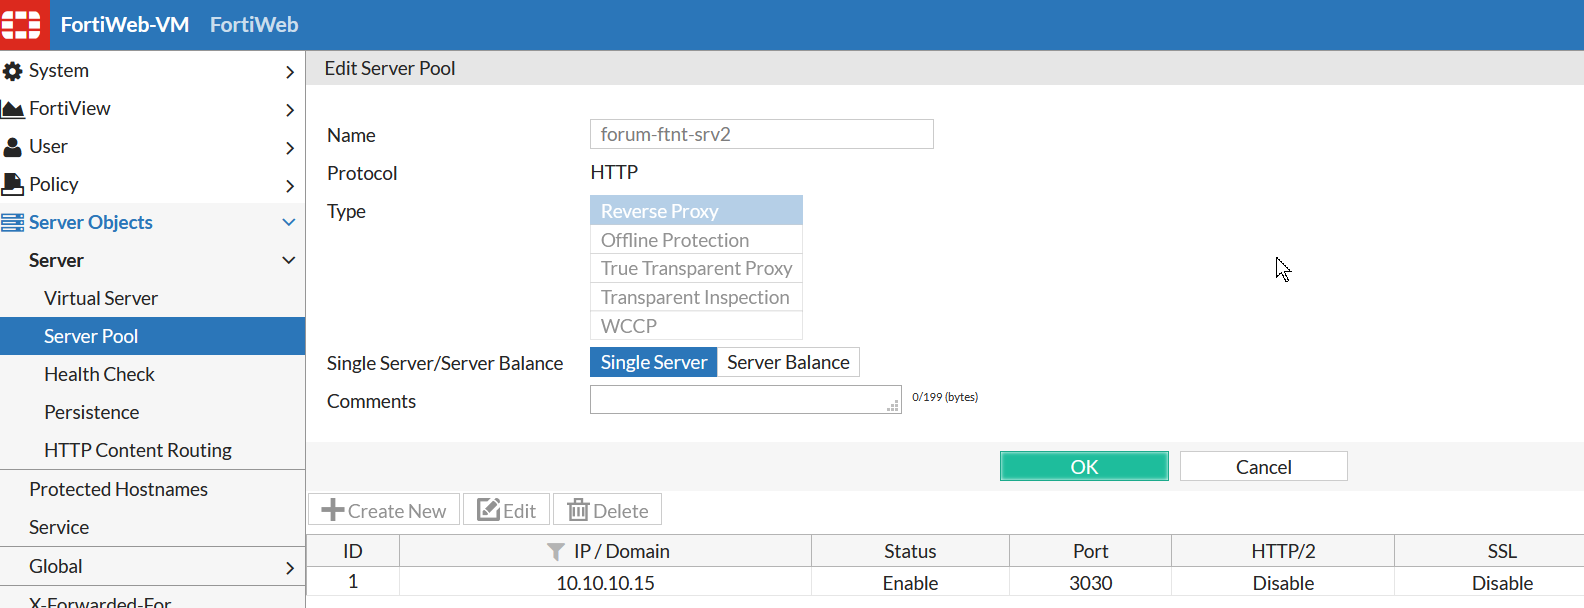Screen dimensions: 1584x608
Task: Sort by the ID column header
Action: [x=353, y=551]
